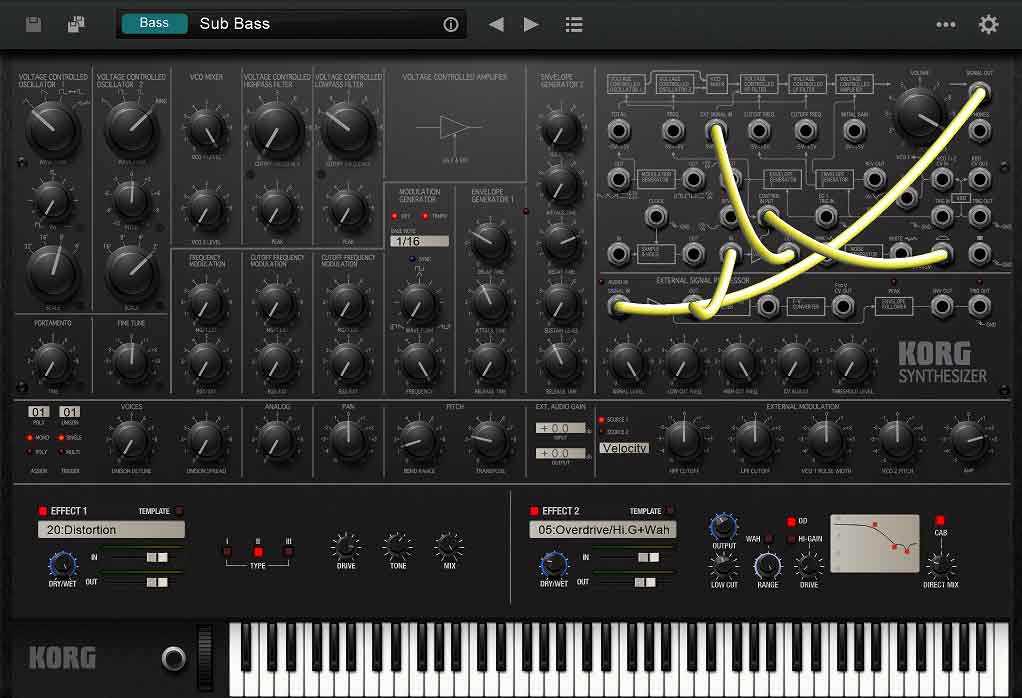Click the VCO 2 waveform selector knob
1022x698 pixels.
click(x=131, y=128)
